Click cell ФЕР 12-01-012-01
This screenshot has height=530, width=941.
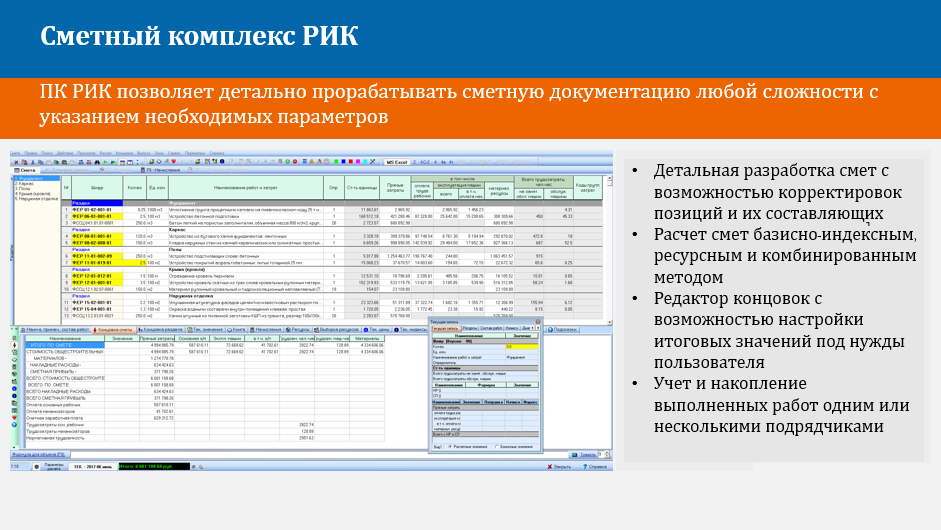pos(97,276)
